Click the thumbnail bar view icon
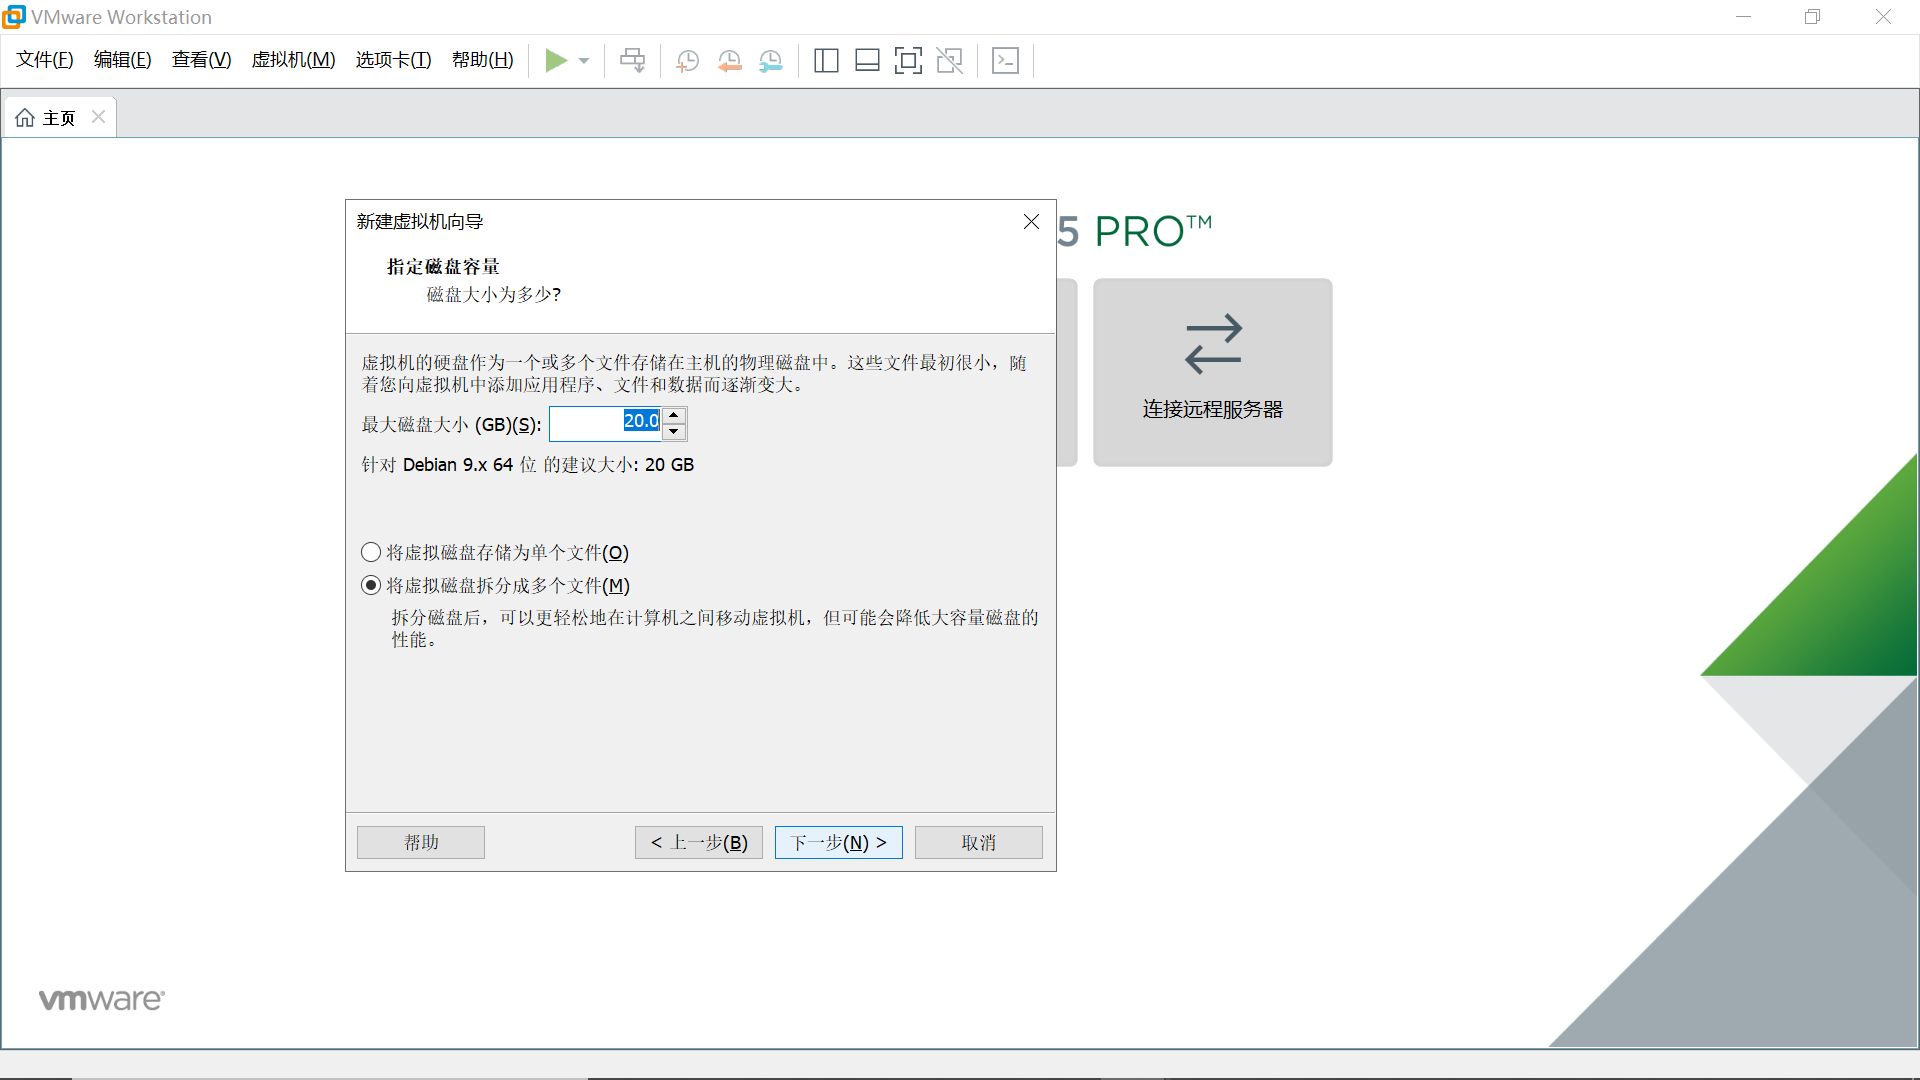The width and height of the screenshot is (1920, 1080). click(x=867, y=61)
